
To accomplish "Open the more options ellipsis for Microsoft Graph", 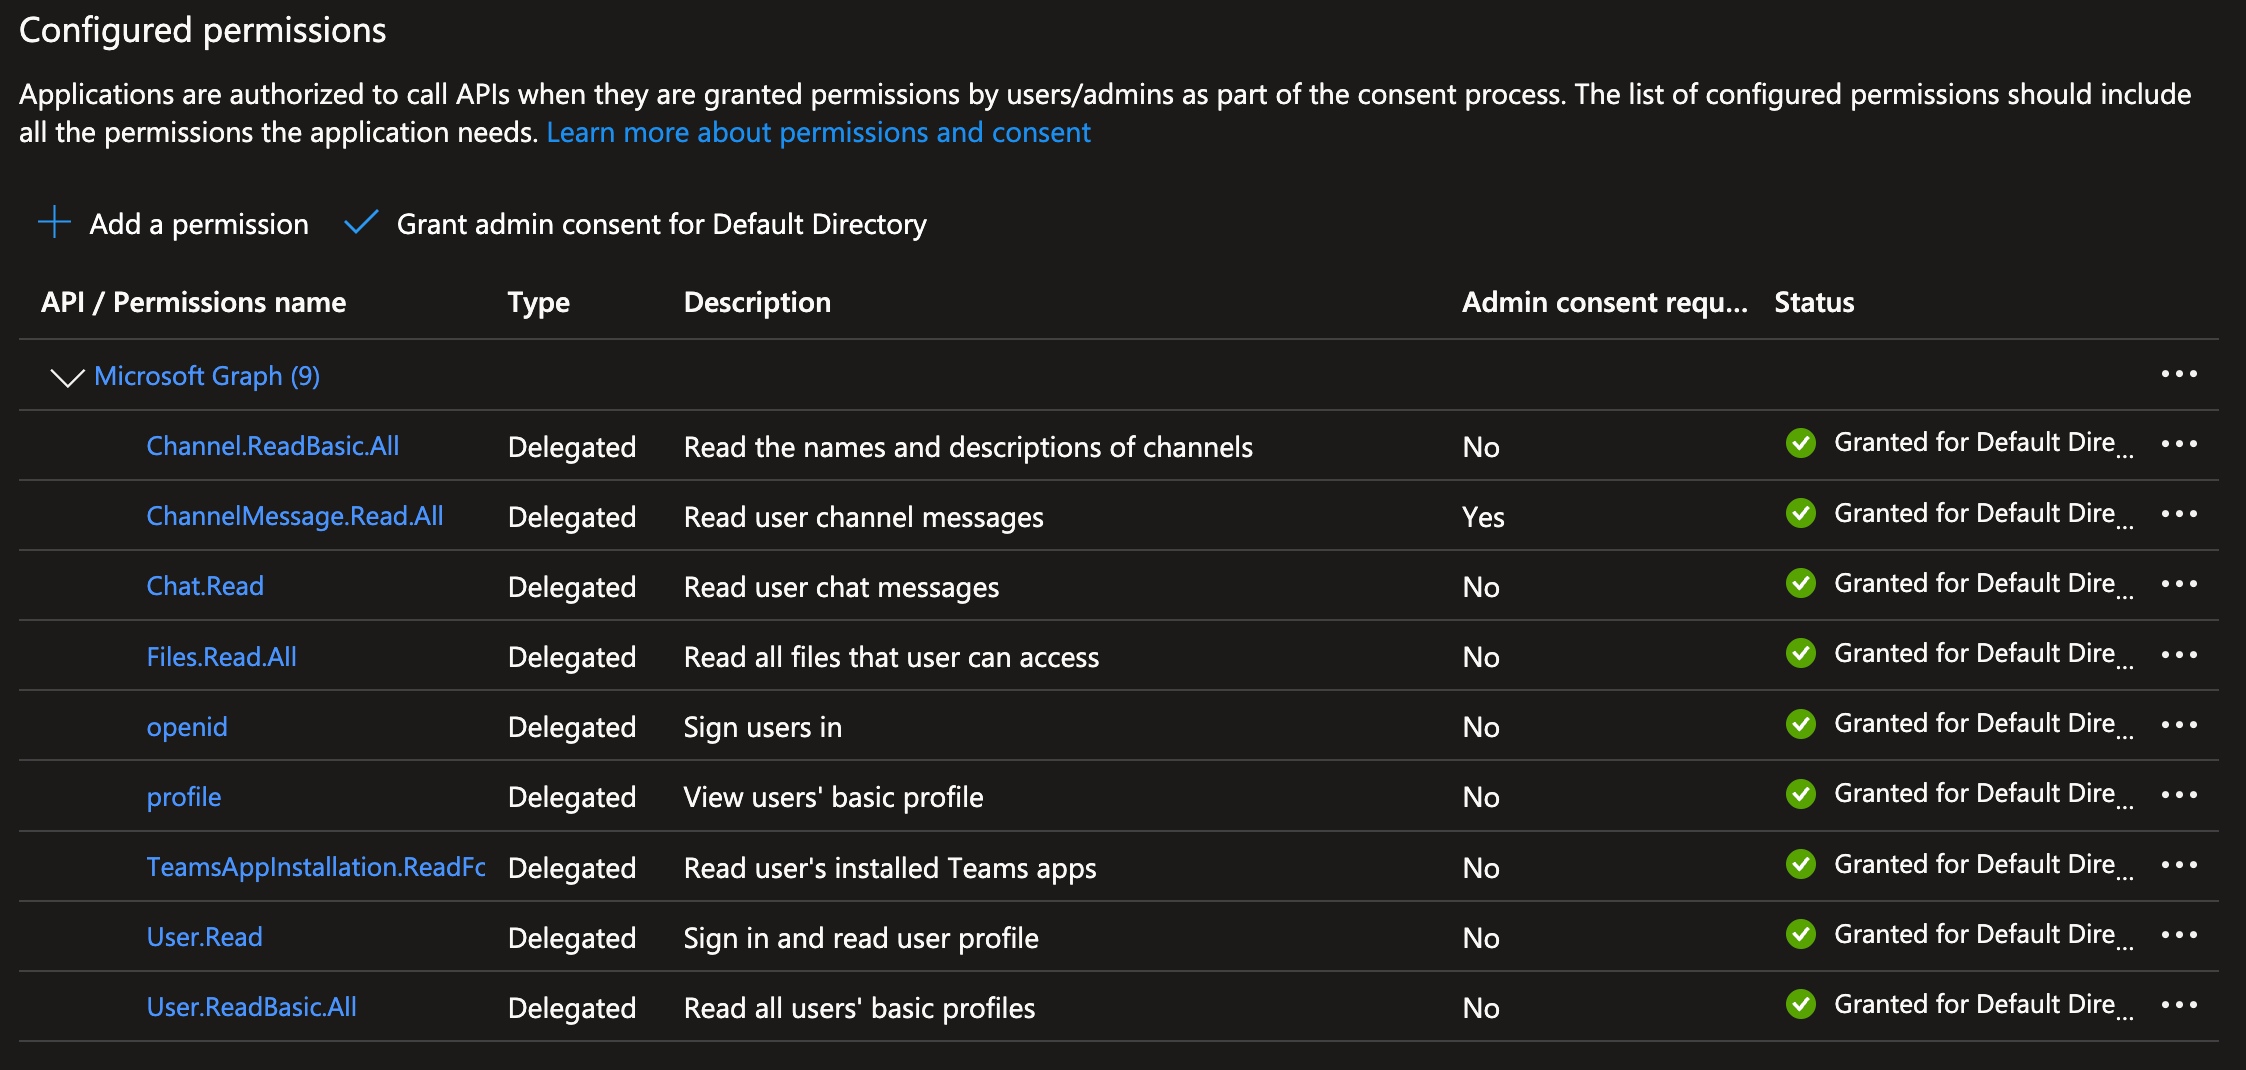I will pyautogui.click(x=2178, y=374).
